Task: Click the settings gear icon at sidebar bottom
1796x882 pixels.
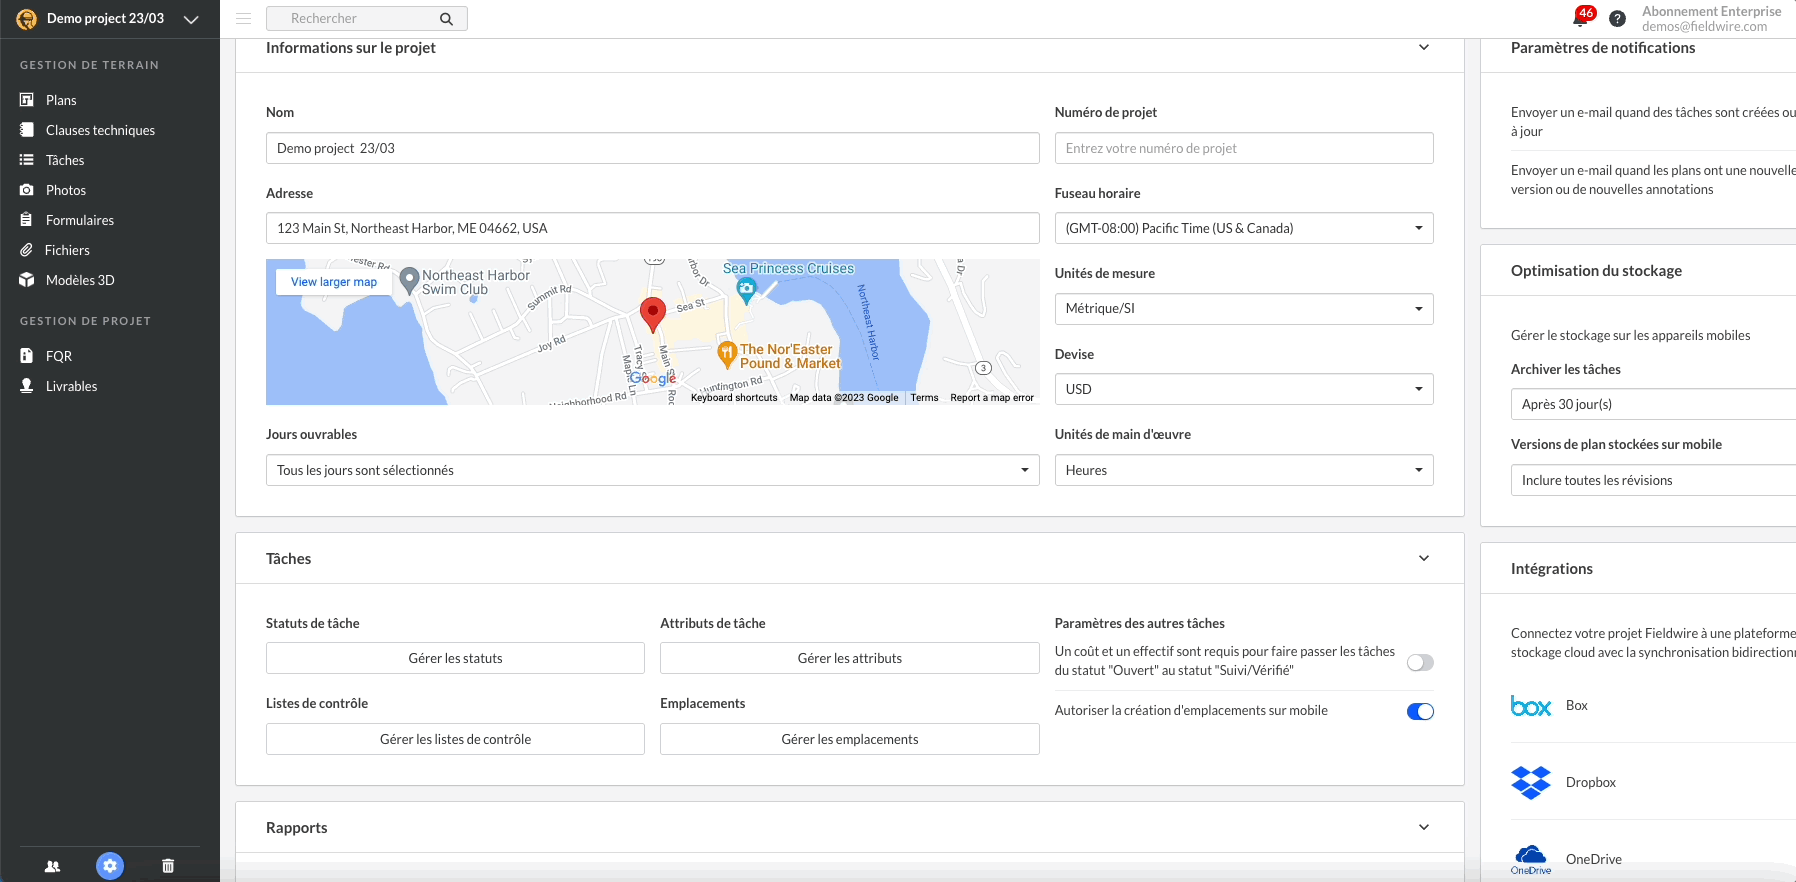Action: (x=110, y=866)
